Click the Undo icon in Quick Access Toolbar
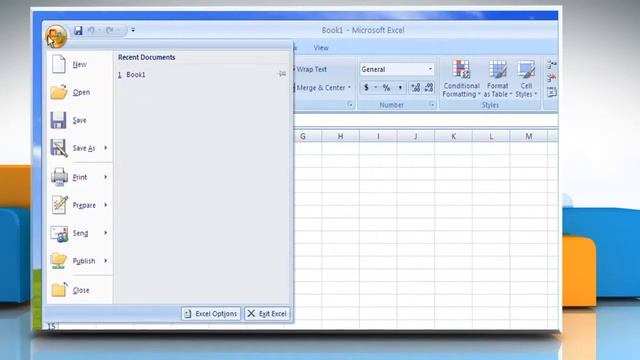The height and width of the screenshot is (360, 640). click(91, 30)
